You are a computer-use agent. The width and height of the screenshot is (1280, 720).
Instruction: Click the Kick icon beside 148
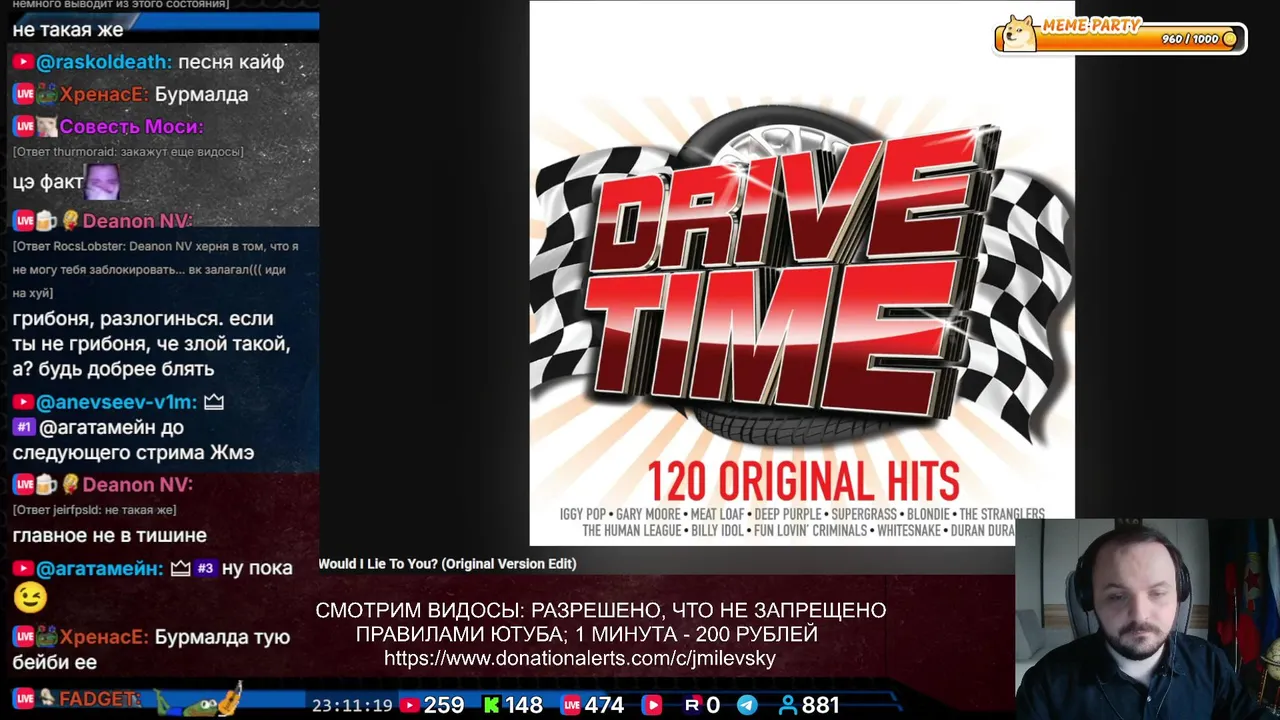(x=492, y=706)
